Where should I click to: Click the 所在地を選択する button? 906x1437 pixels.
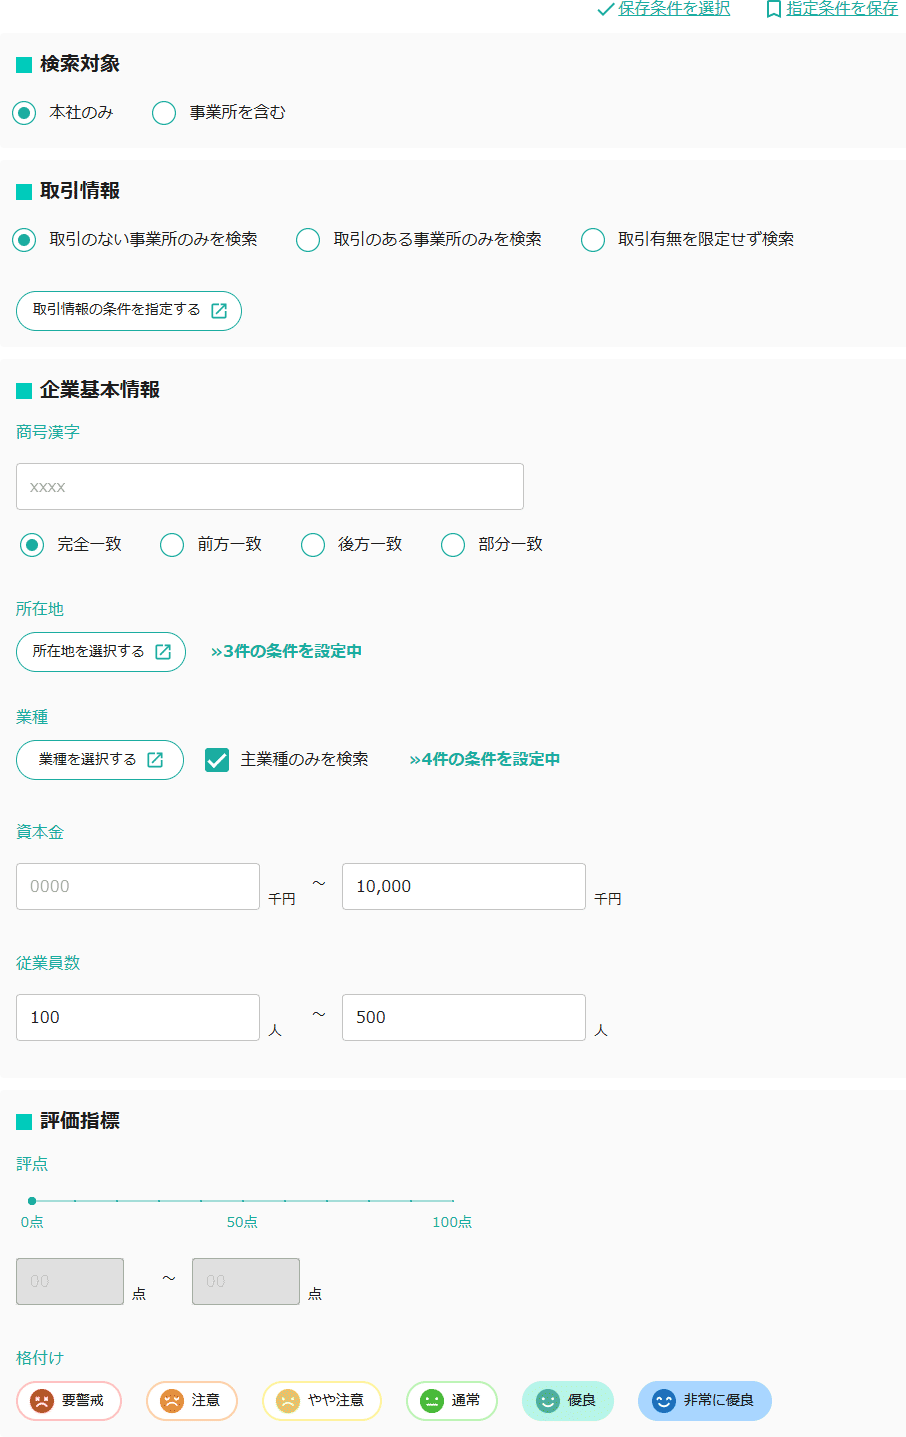100,651
